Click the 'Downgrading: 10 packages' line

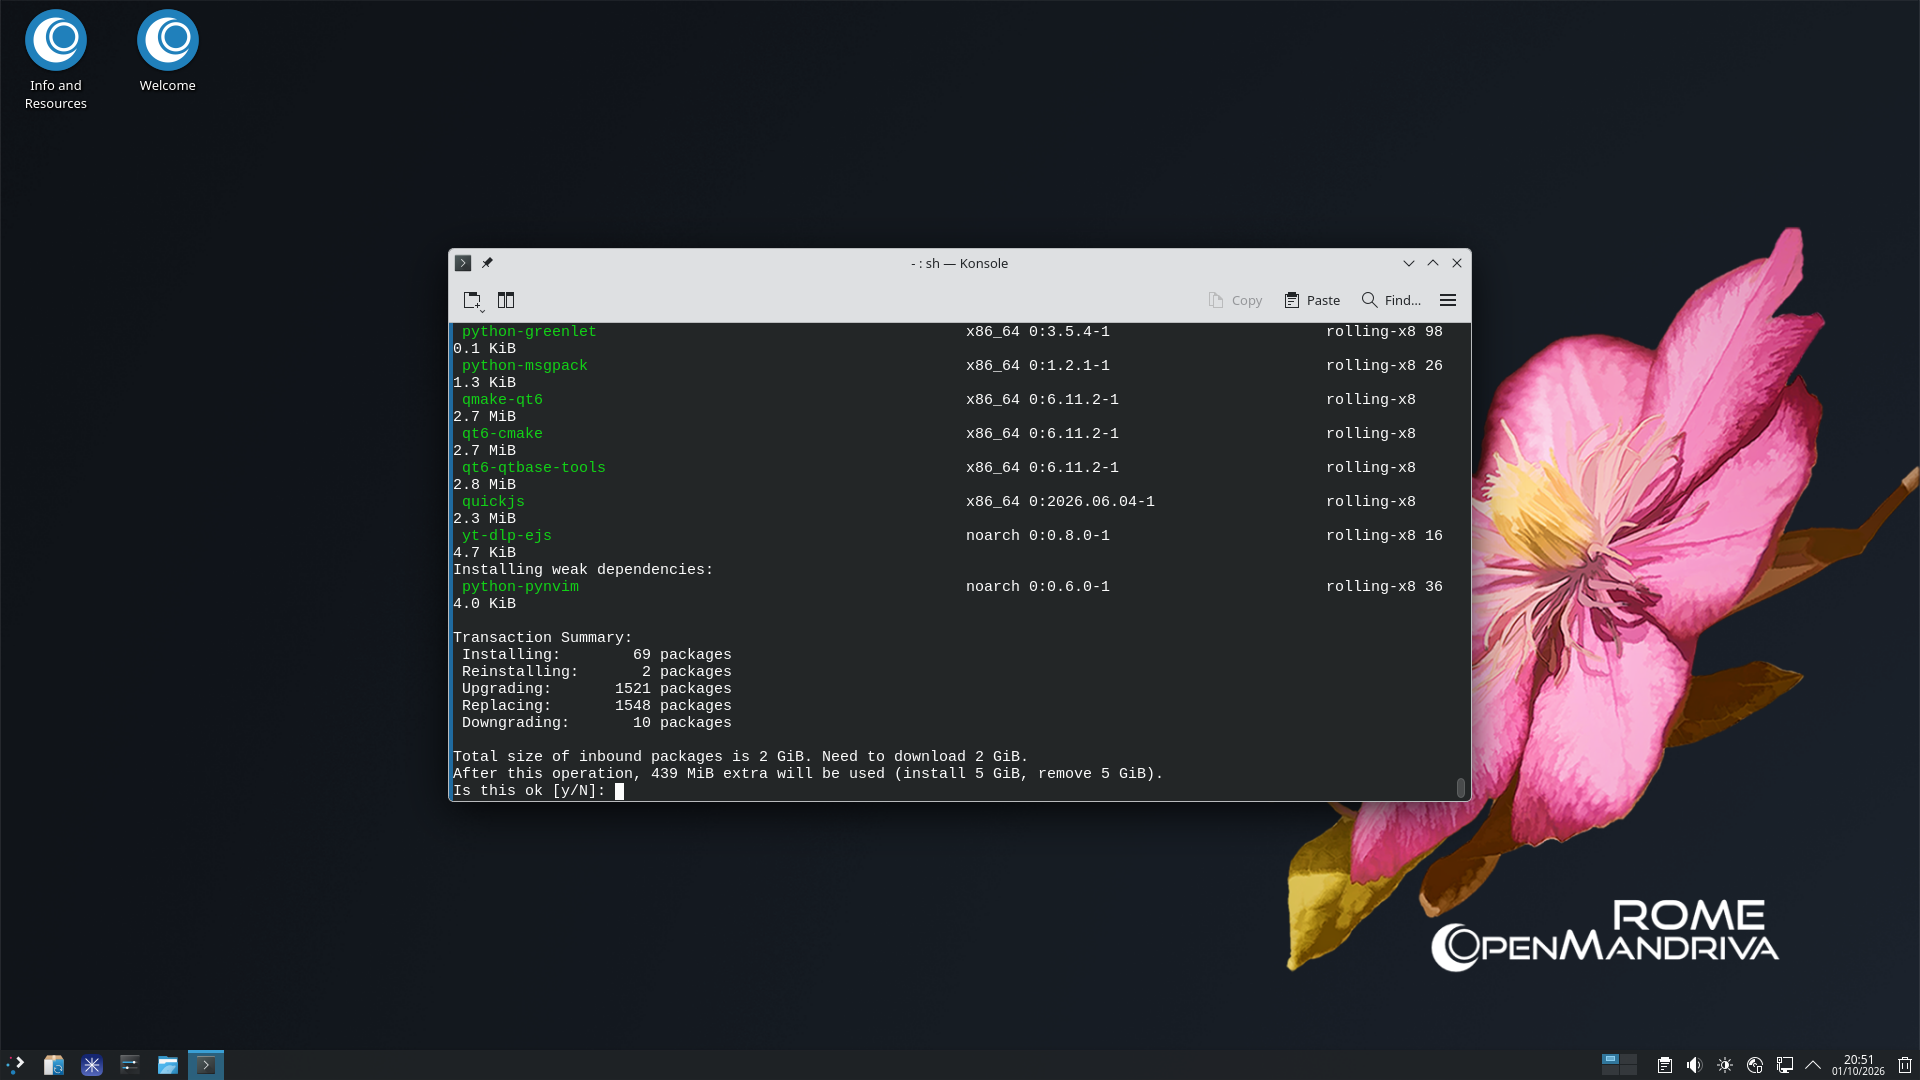click(597, 723)
